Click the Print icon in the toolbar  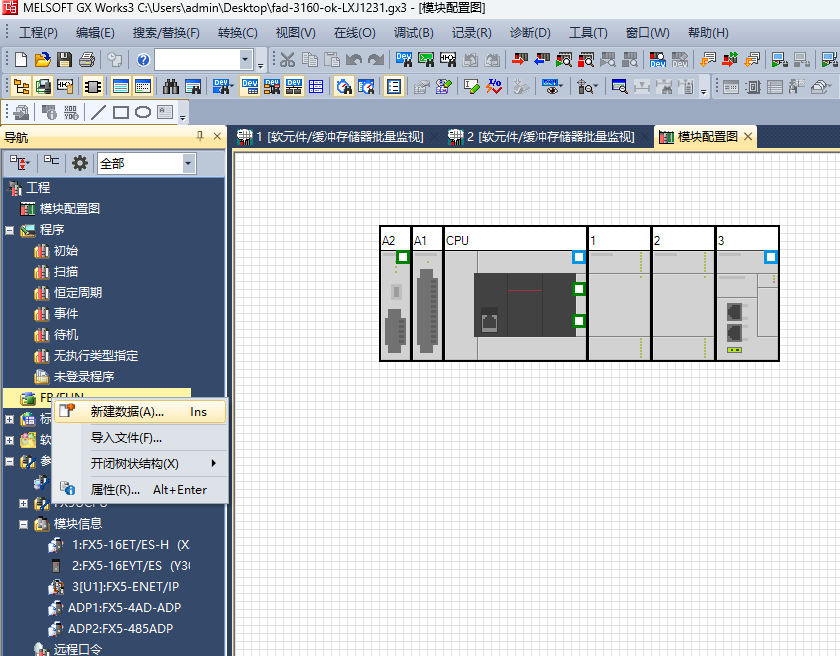click(86, 59)
